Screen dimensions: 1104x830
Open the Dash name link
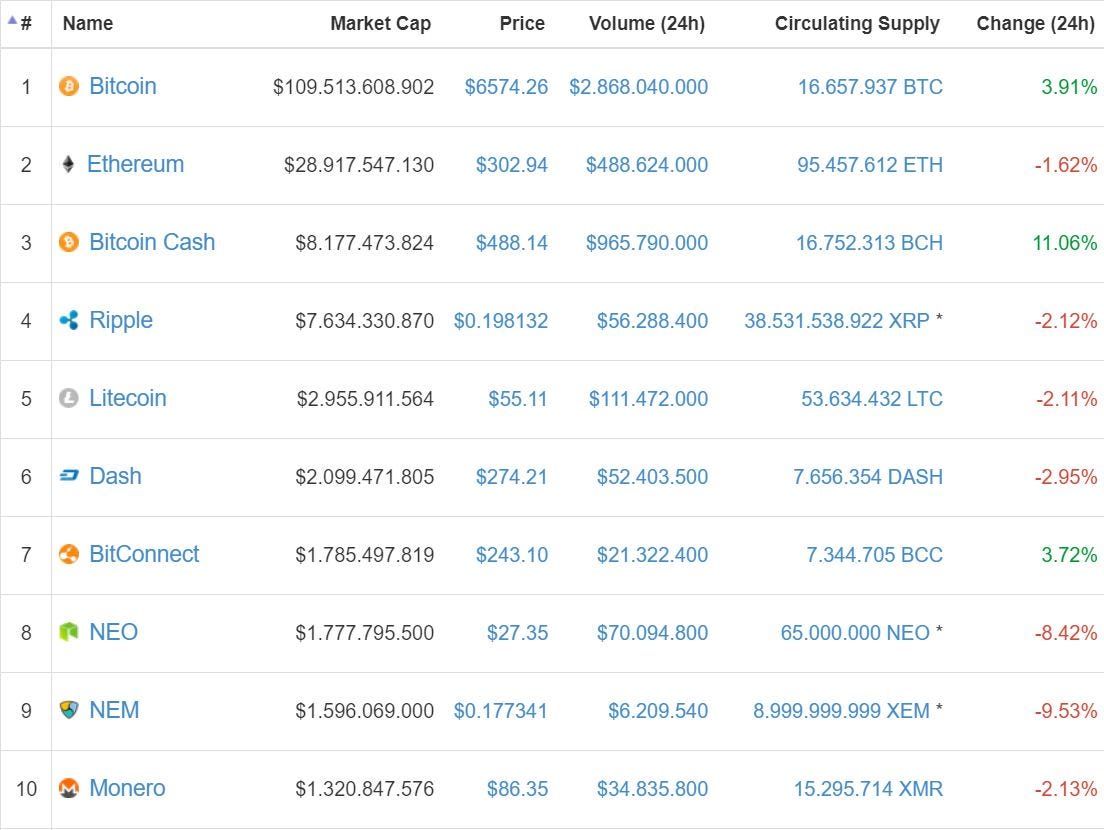[x=115, y=477]
